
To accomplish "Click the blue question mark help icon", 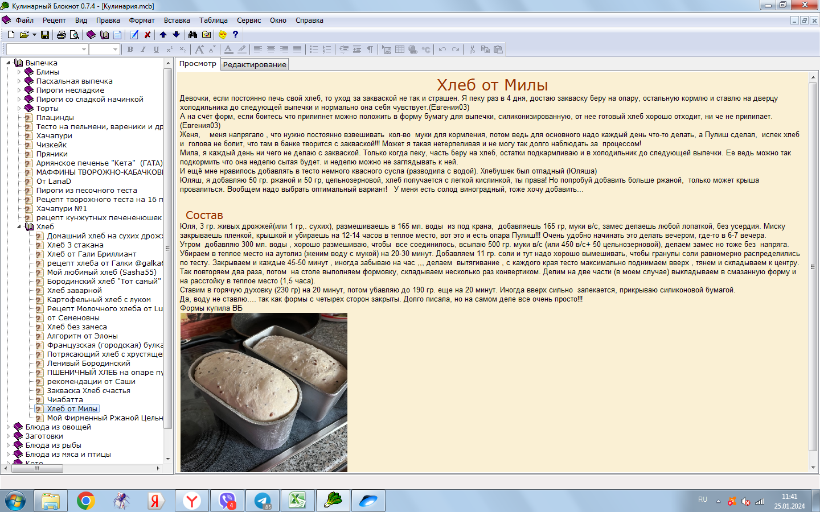I will 235,34.
